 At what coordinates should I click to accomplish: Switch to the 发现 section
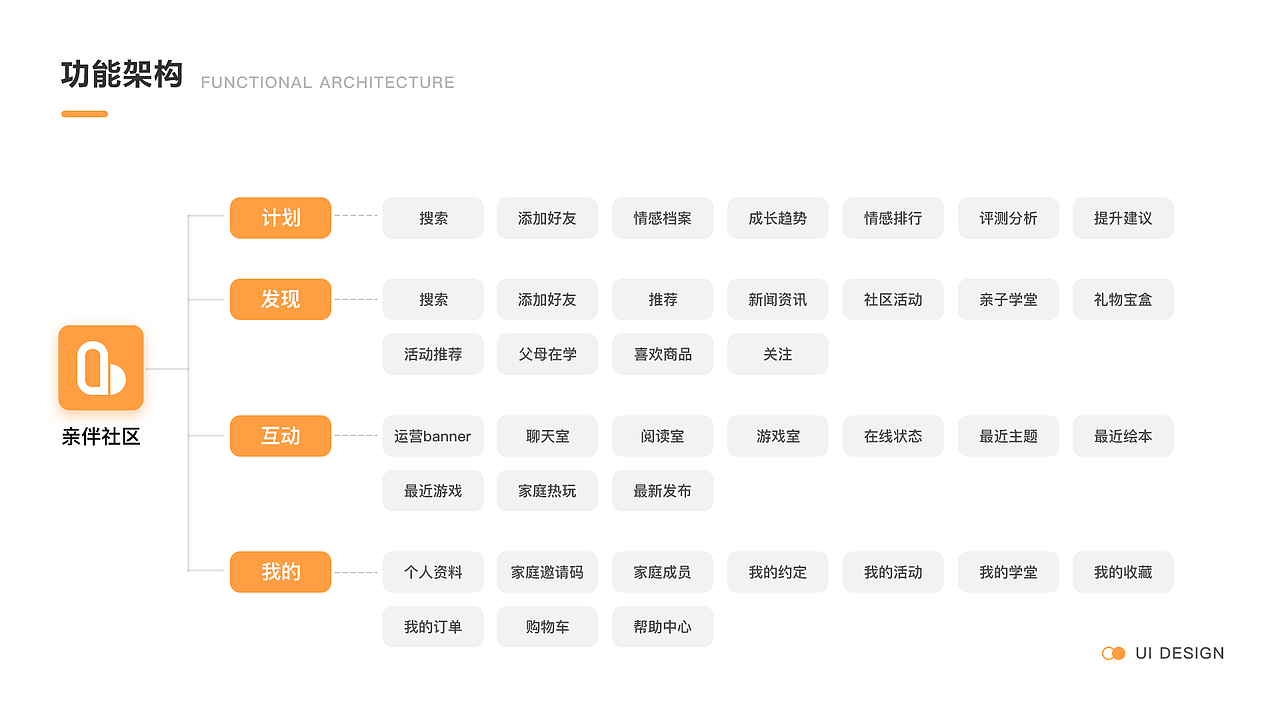click(x=280, y=299)
